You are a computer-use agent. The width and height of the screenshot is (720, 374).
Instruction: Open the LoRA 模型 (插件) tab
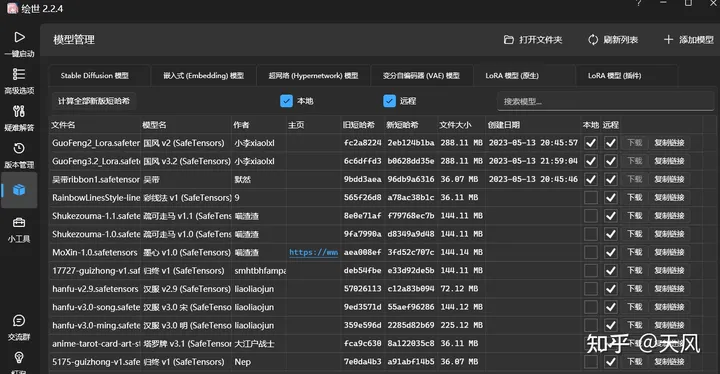(x=615, y=76)
